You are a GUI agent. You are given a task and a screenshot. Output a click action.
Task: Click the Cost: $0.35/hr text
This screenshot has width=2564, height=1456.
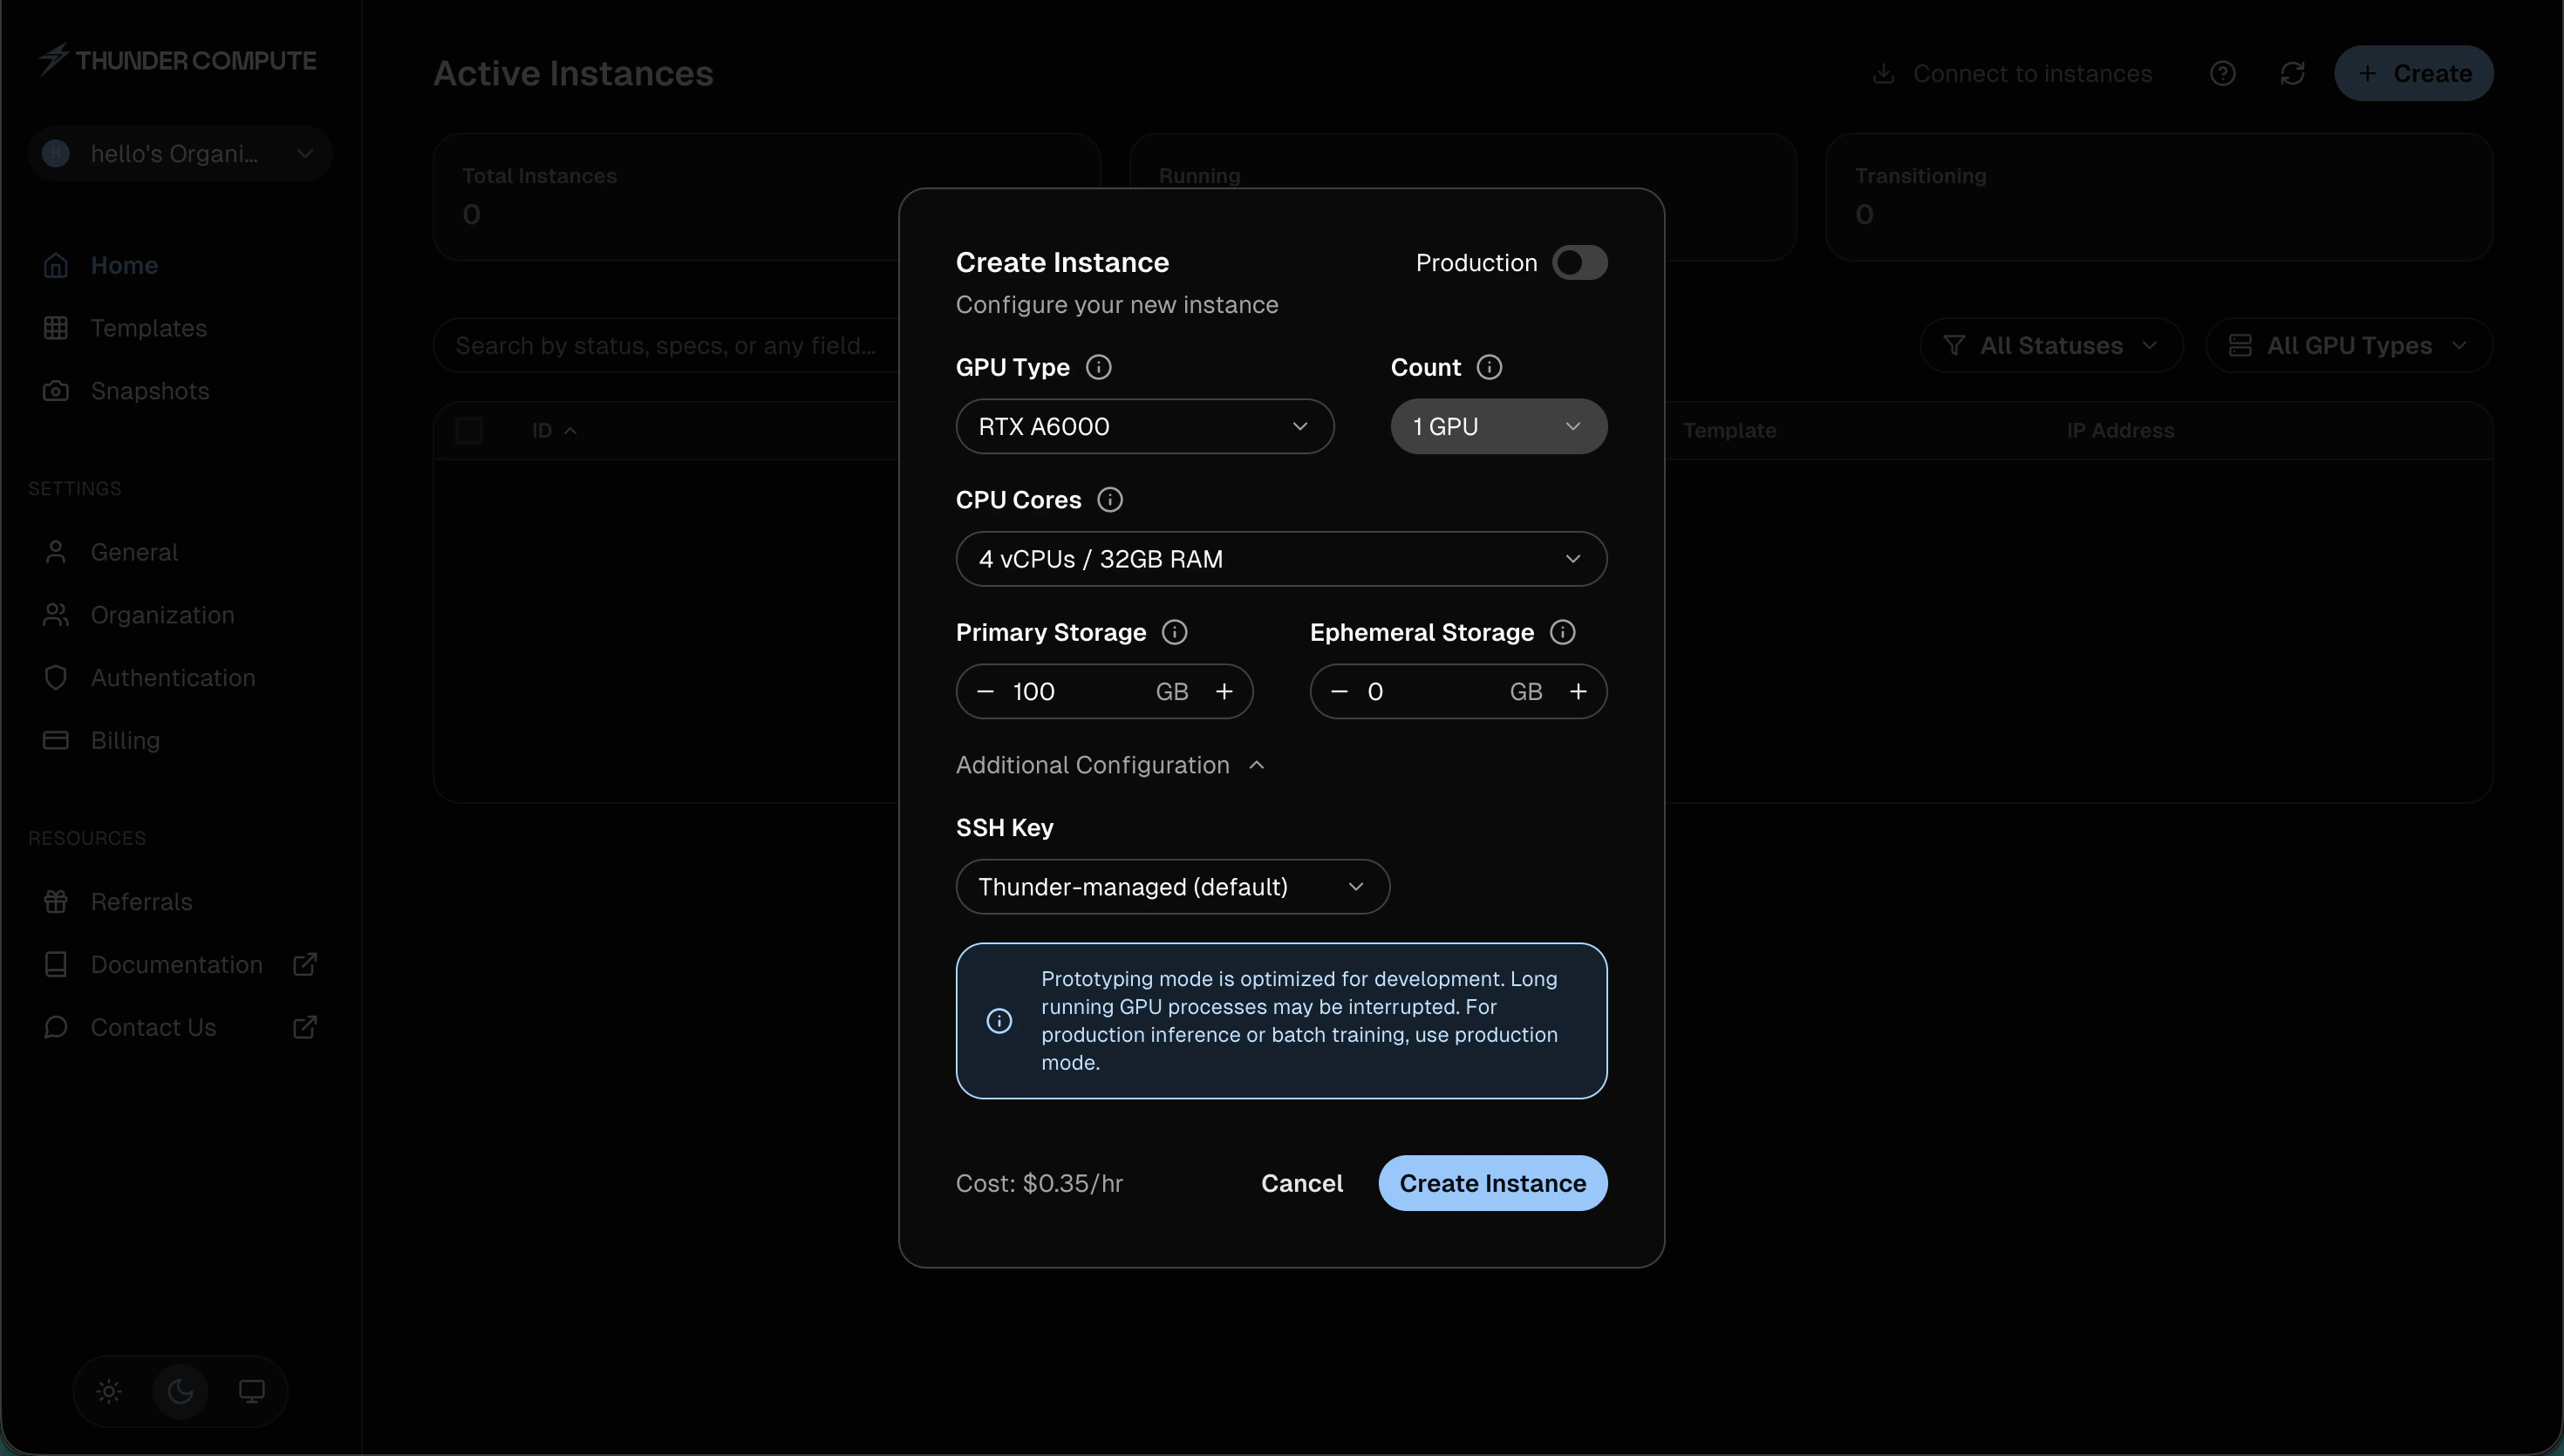click(x=1039, y=1184)
